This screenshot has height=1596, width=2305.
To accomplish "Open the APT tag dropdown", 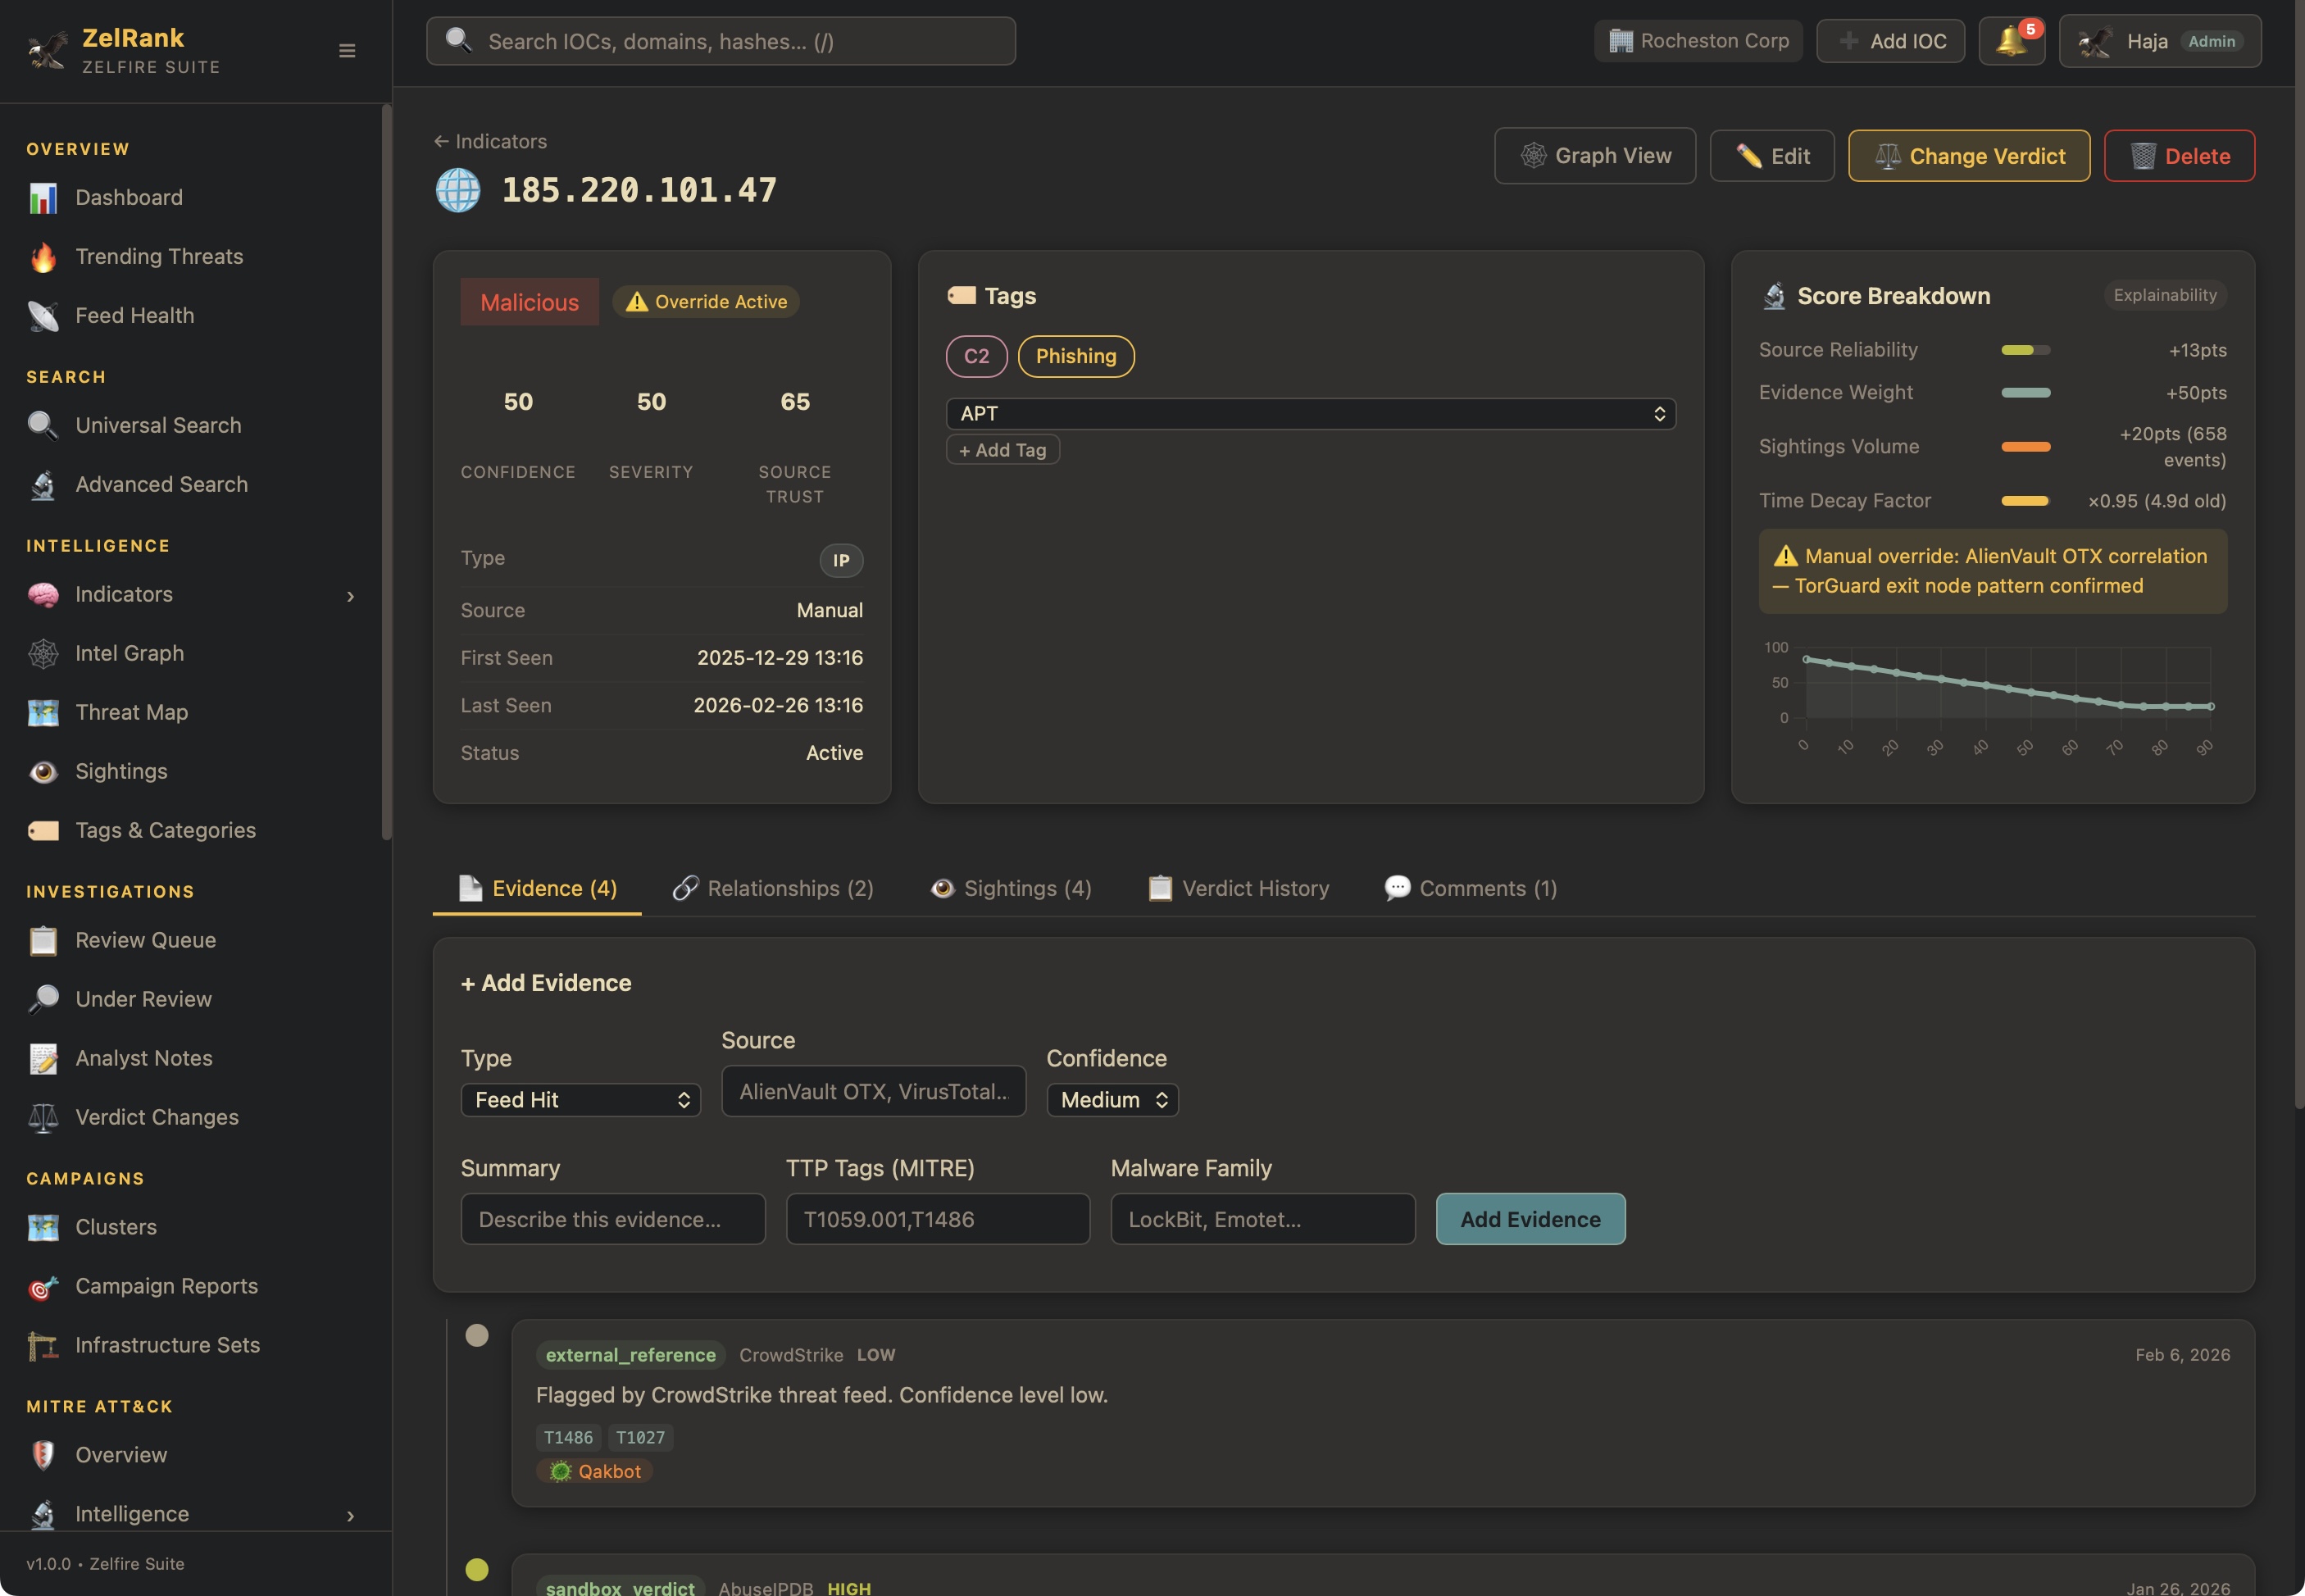I will point(1310,414).
